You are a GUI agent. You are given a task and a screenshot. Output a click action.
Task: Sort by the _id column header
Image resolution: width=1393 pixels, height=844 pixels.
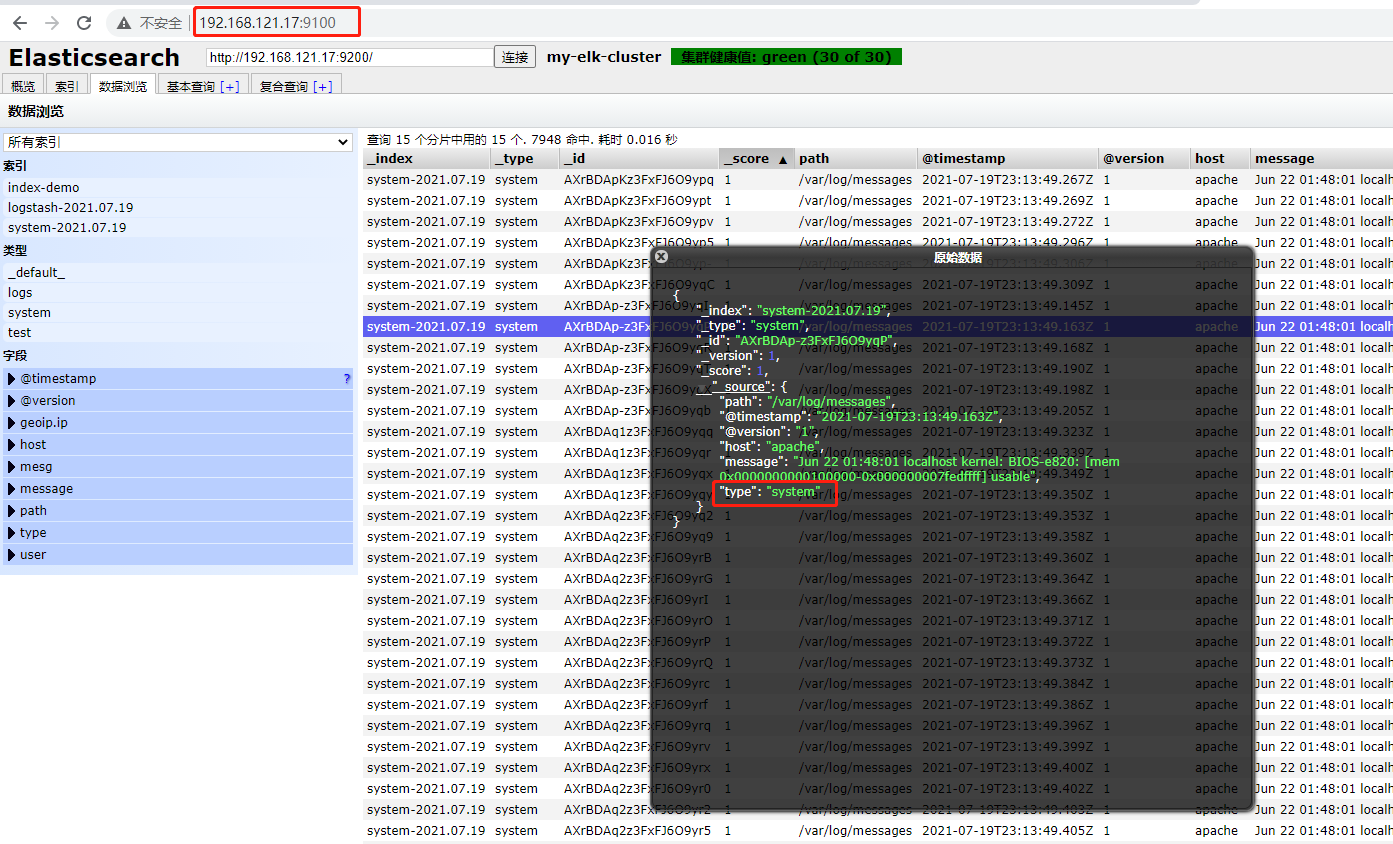[639, 158]
